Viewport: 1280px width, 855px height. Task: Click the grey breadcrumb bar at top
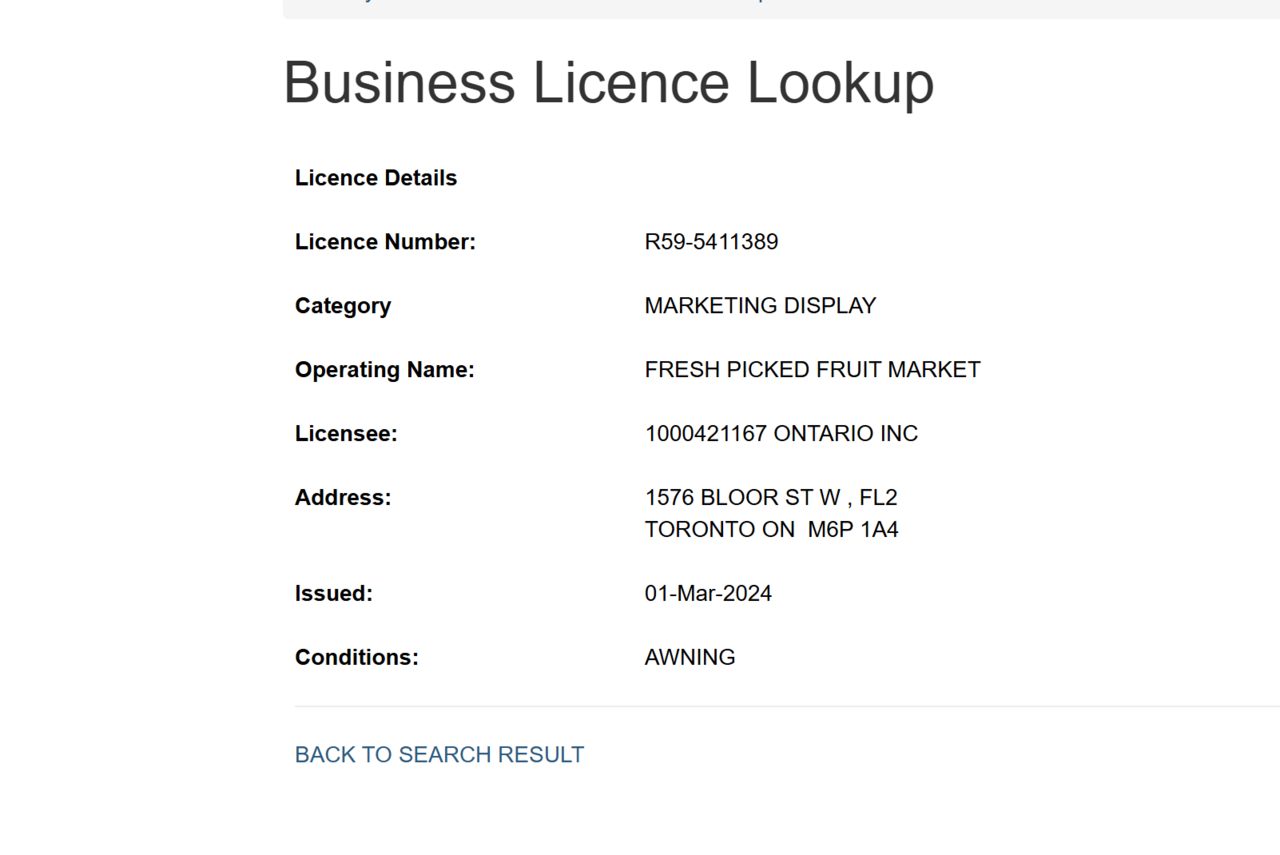coord(780,8)
